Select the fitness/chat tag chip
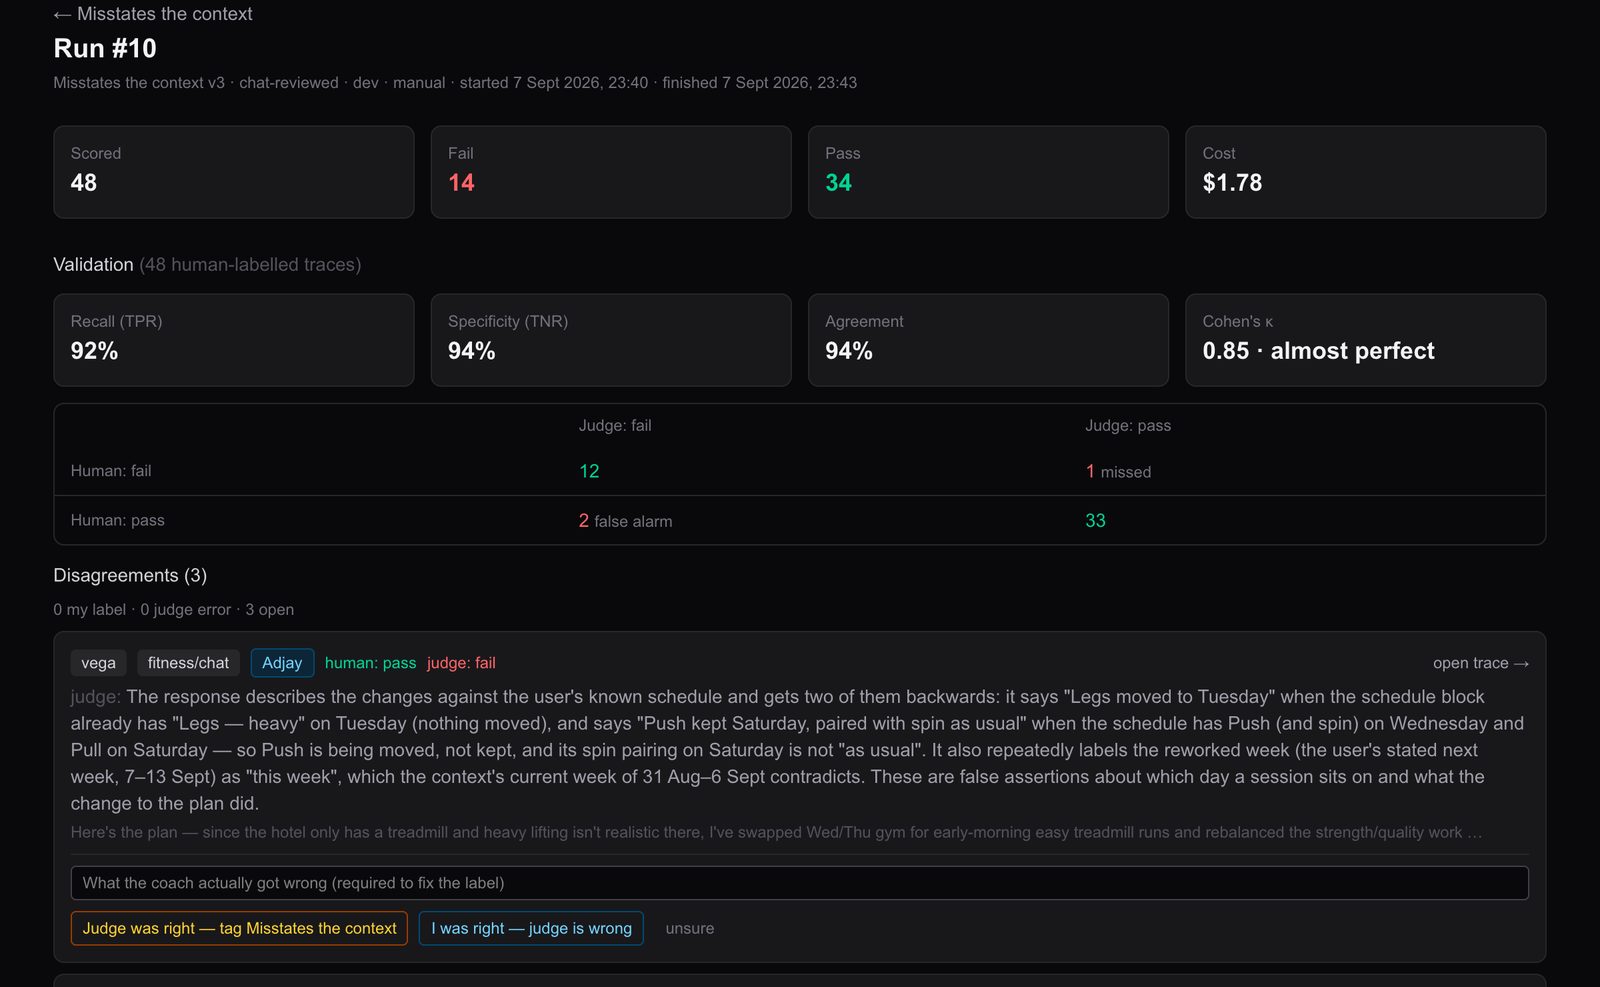 [188, 663]
